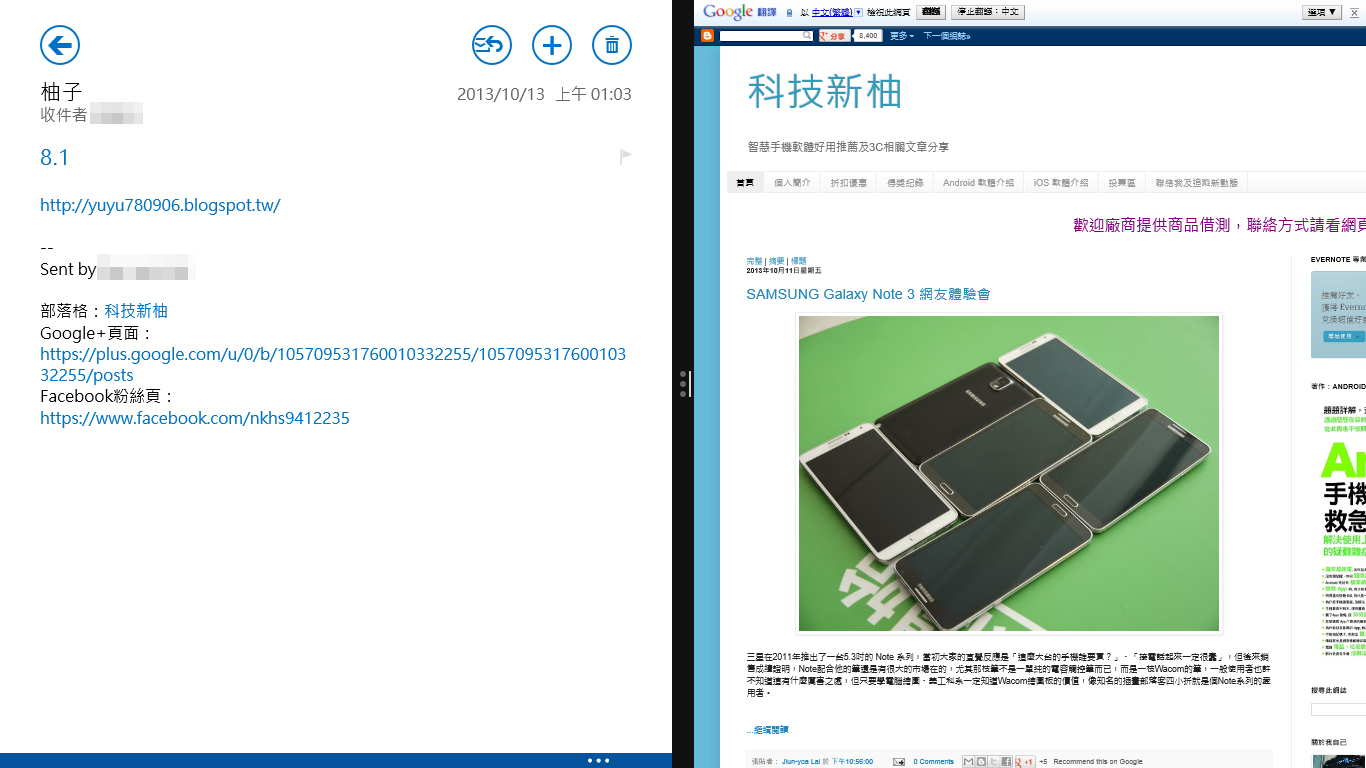Open the yuyu780906.blogspot.tw link
Viewport: 1366px width, 768px height.
tap(160, 205)
